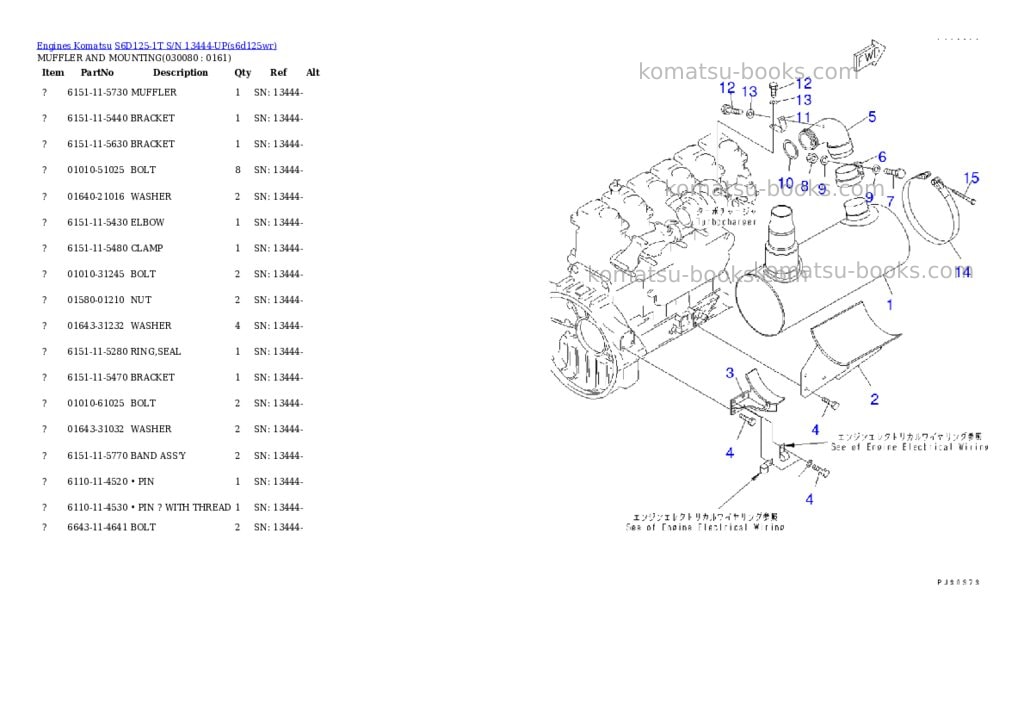
Task: Click the Qty column header
Action: coord(243,72)
